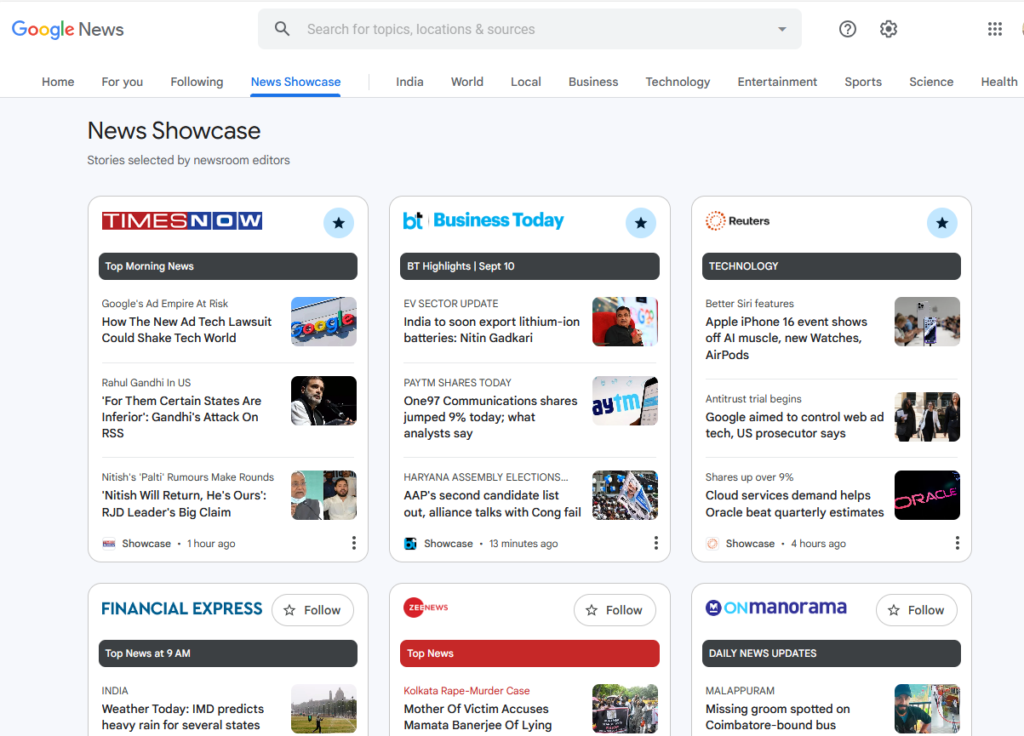Switch to the For you tab

coord(122,82)
